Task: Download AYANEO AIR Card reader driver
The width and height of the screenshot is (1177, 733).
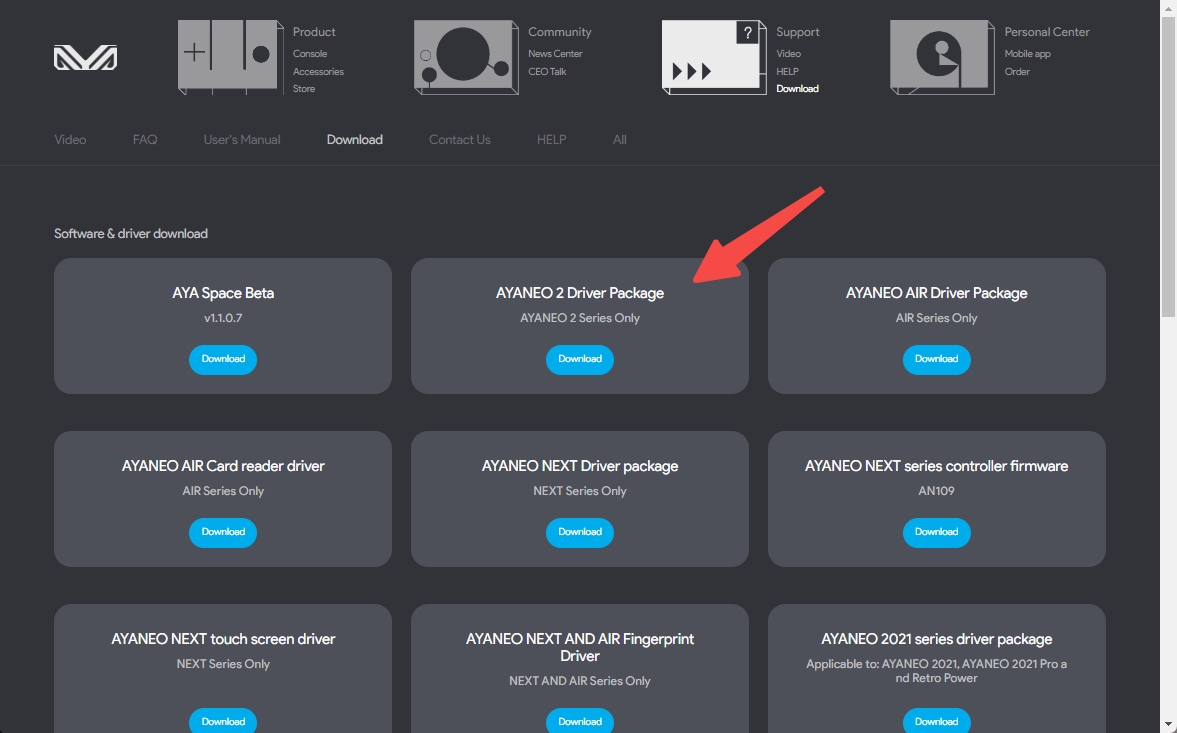Action: [x=223, y=532]
